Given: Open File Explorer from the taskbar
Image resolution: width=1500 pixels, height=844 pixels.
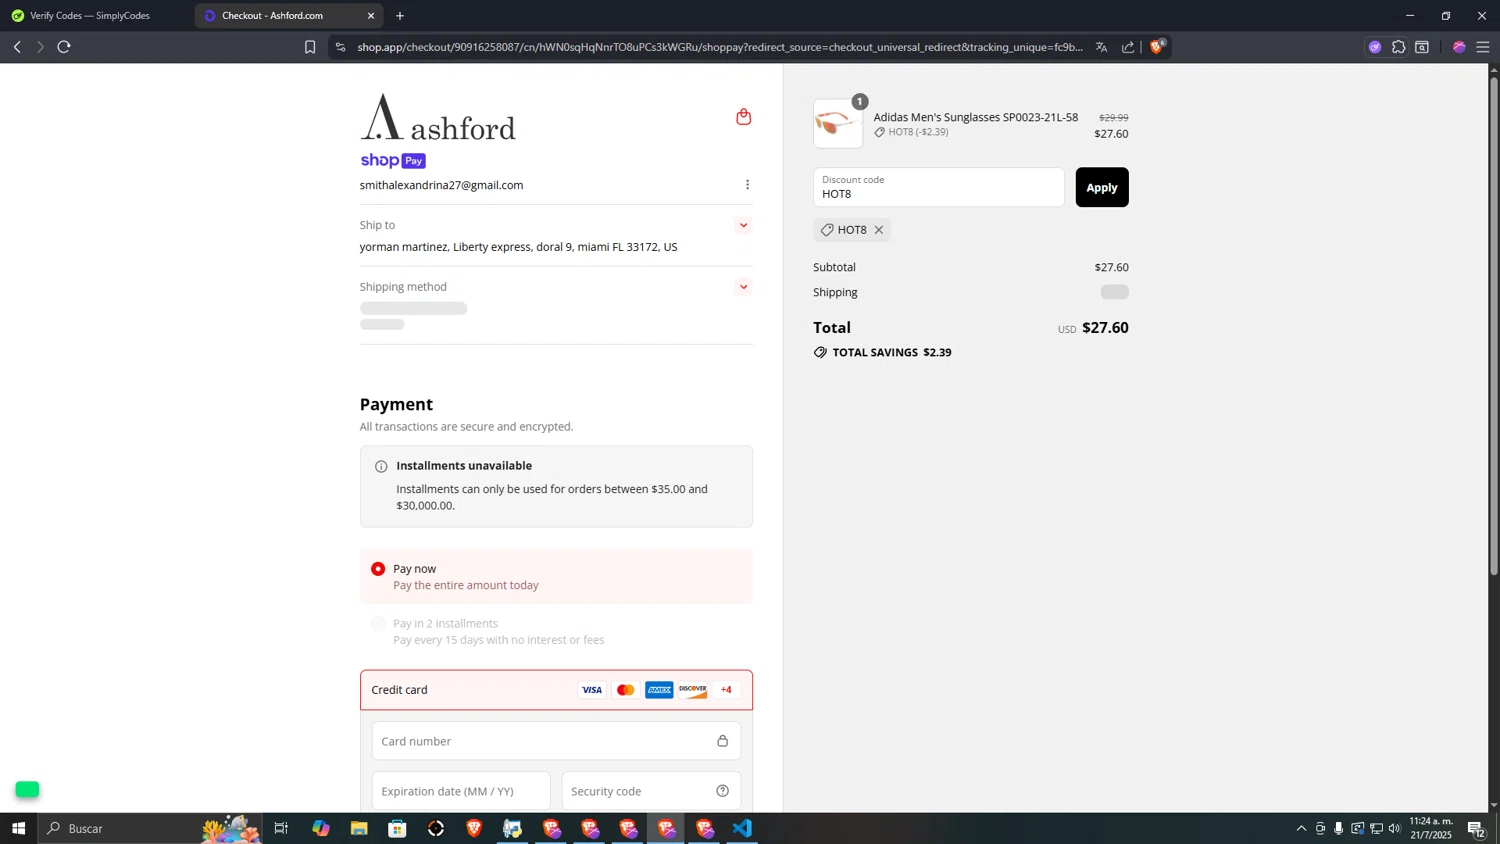Looking at the screenshot, I should point(359,829).
